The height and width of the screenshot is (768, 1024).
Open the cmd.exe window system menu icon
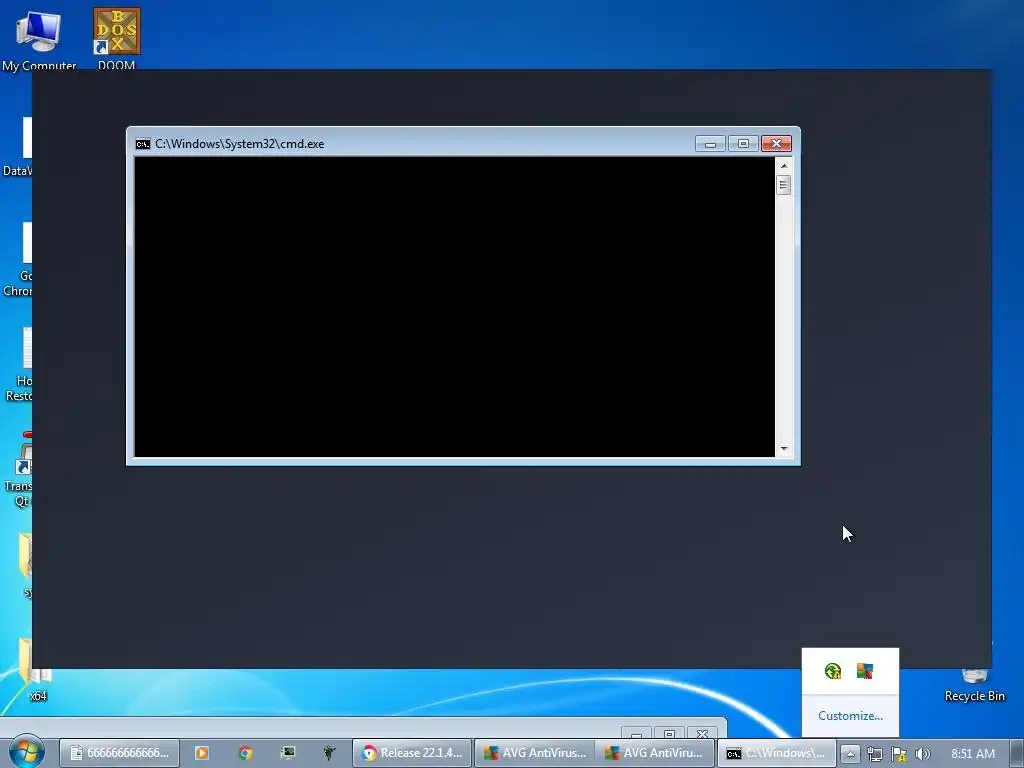pos(142,144)
